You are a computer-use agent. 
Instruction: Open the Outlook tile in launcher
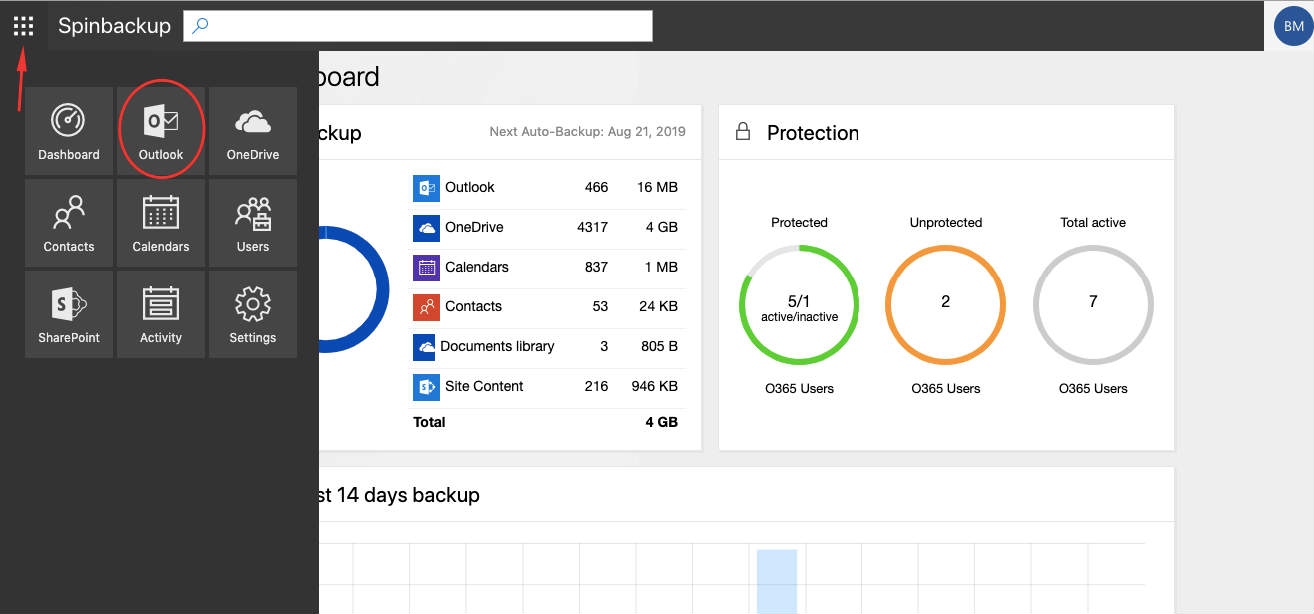coord(161,131)
